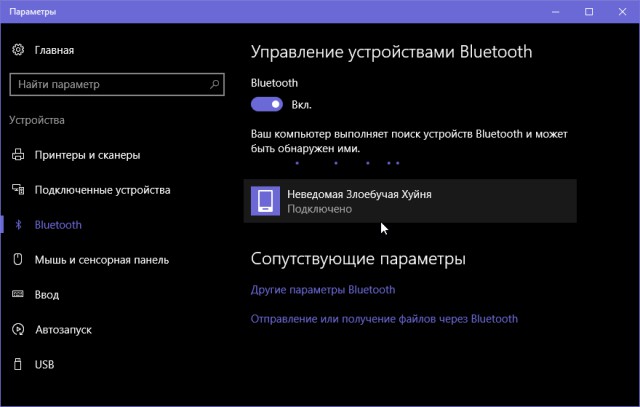This screenshot has height=407, width=640.
Task: Minimize the Параметры window
Action: point(556,12)
